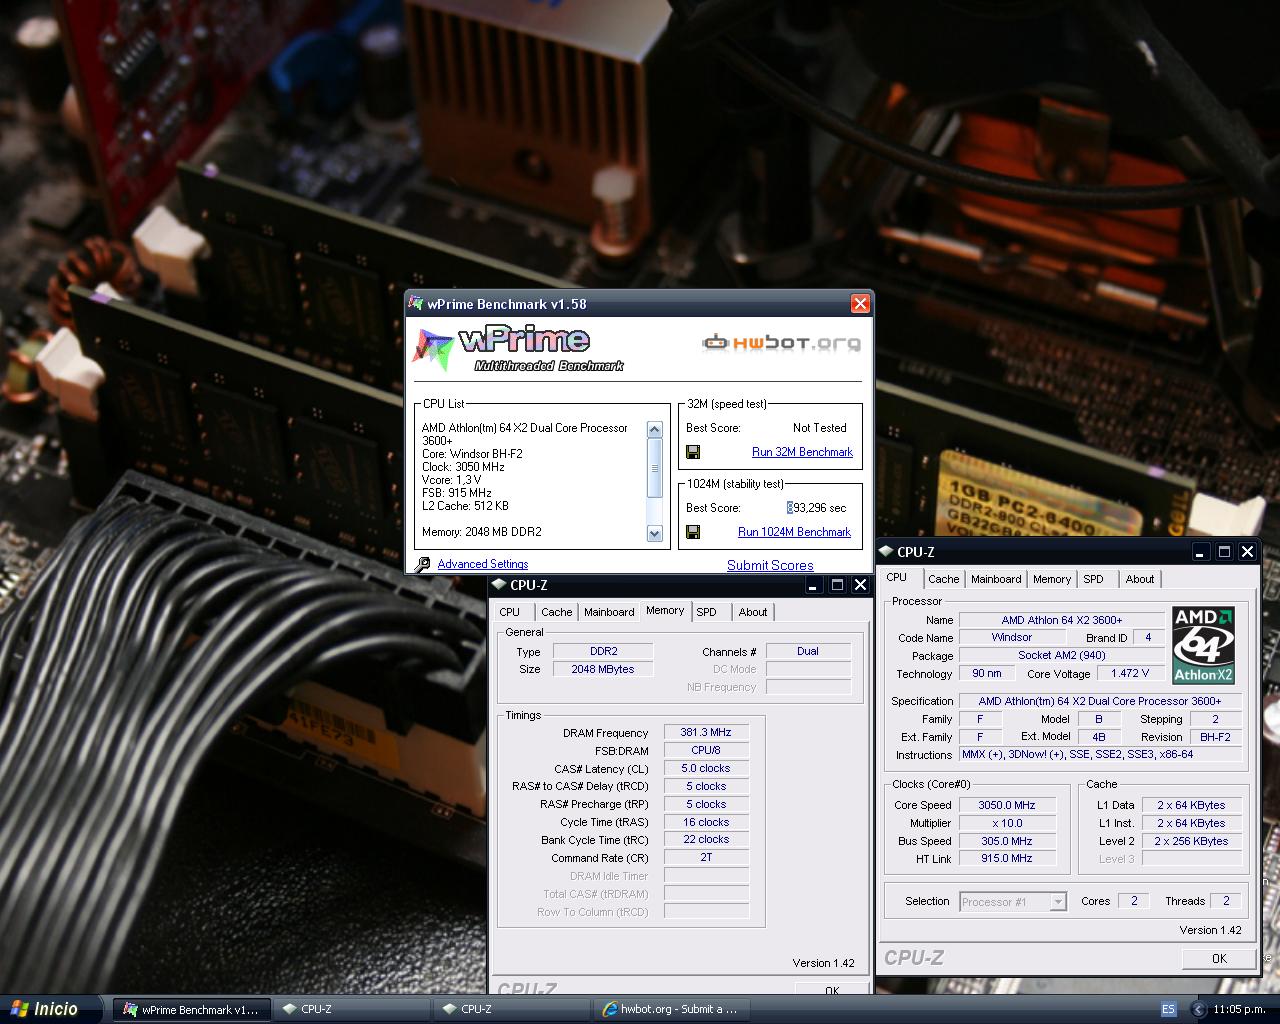Click the 93,296 sec best score value
This screenshot has height=1024, width=1280.
818,508
